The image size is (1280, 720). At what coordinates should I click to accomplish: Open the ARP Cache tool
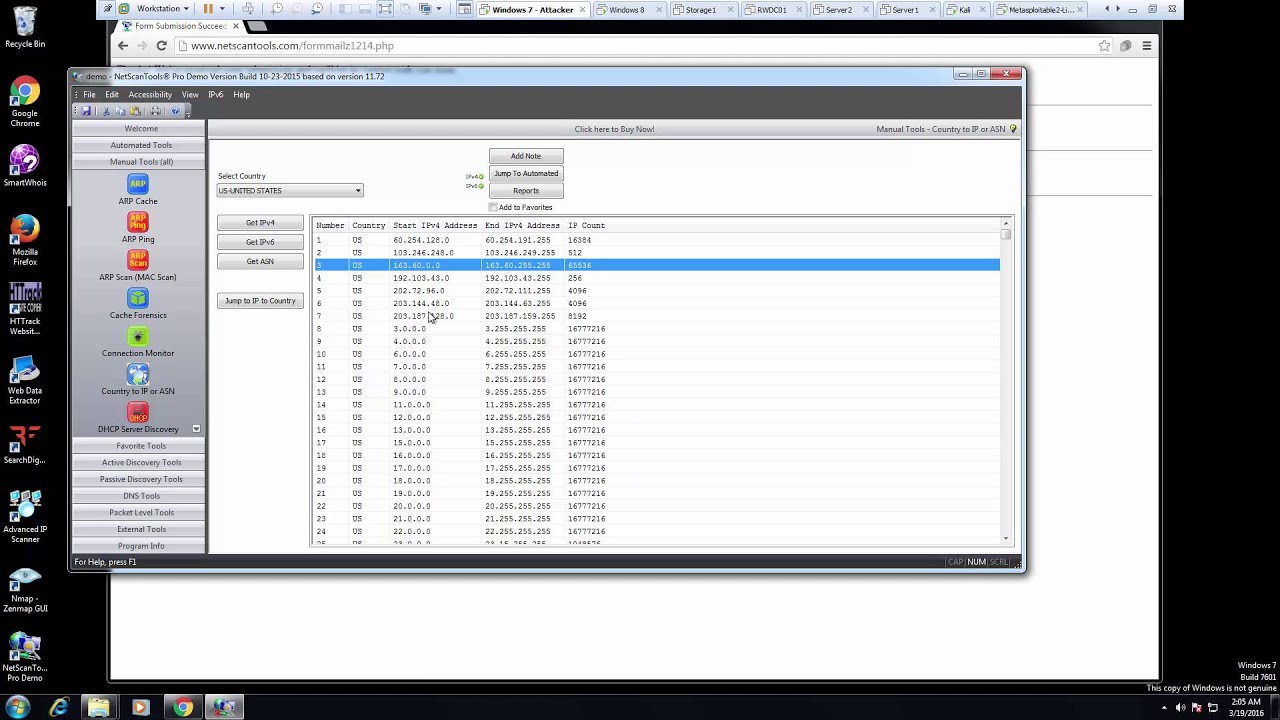(138, 184)
